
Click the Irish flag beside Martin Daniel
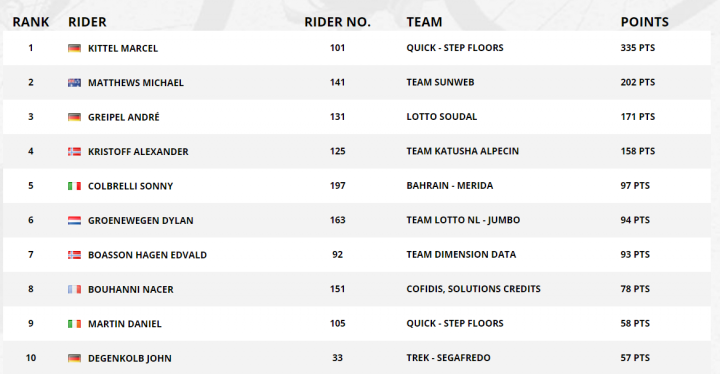(x=74, y=324)
